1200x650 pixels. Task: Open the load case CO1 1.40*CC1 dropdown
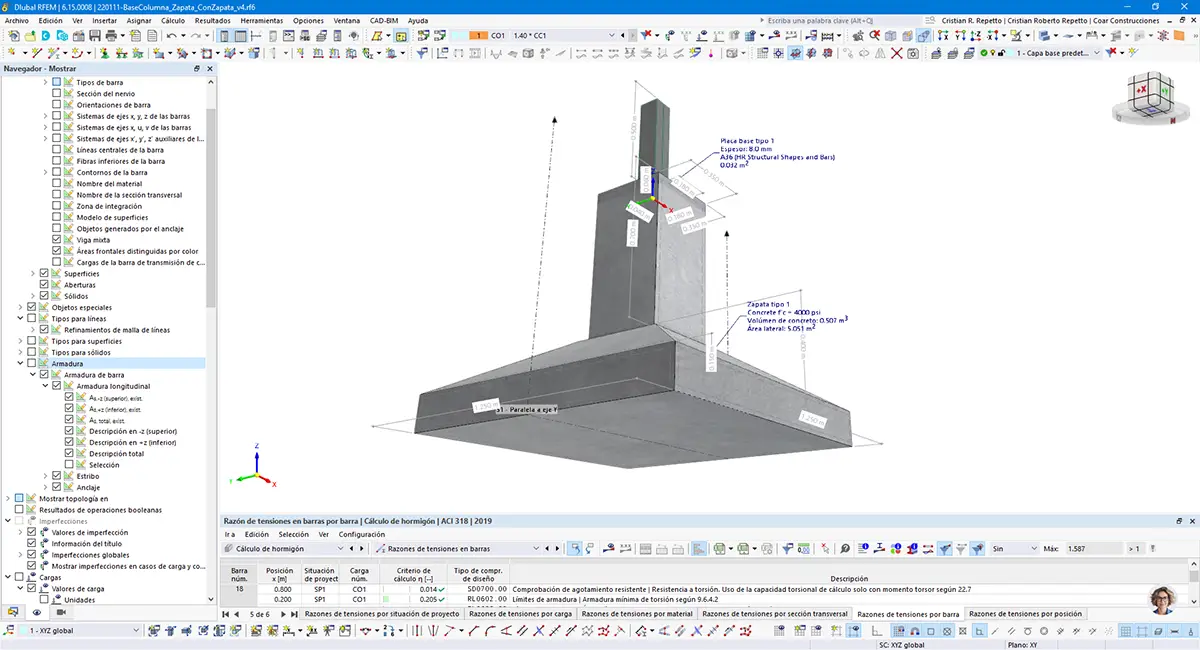click(x=611, y=36)
